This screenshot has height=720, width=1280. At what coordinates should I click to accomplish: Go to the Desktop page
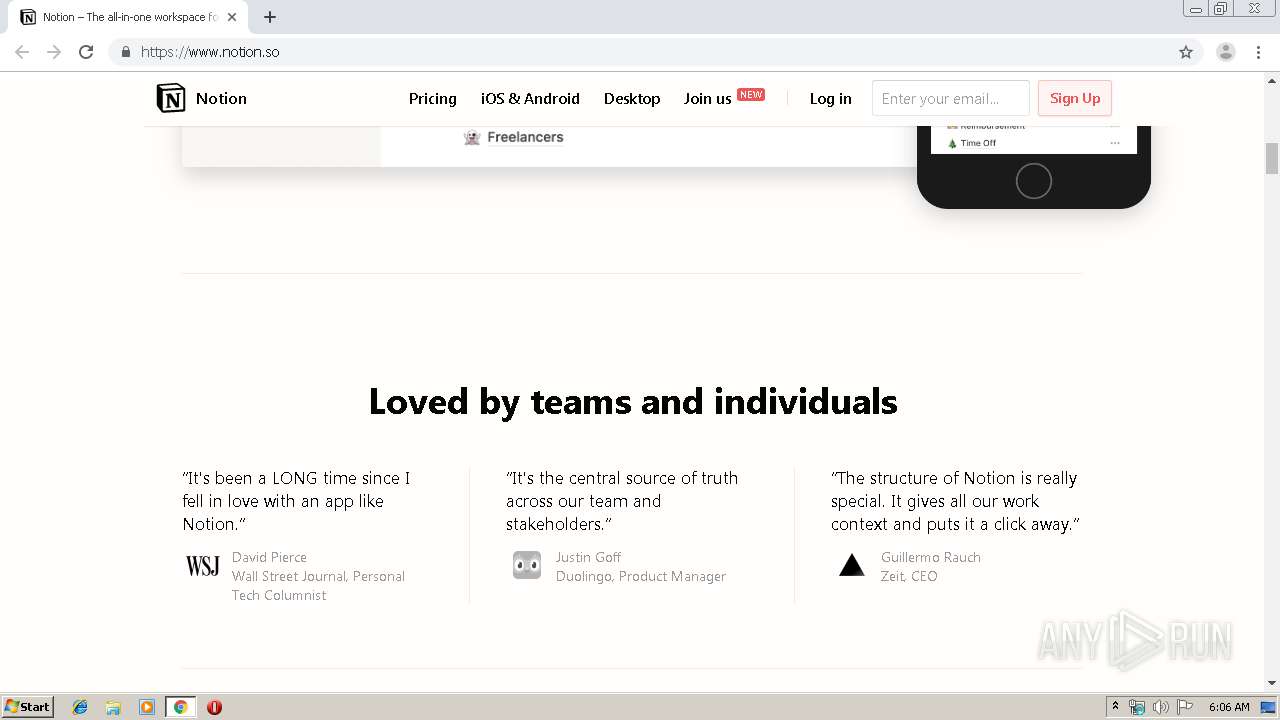[632, 98]
